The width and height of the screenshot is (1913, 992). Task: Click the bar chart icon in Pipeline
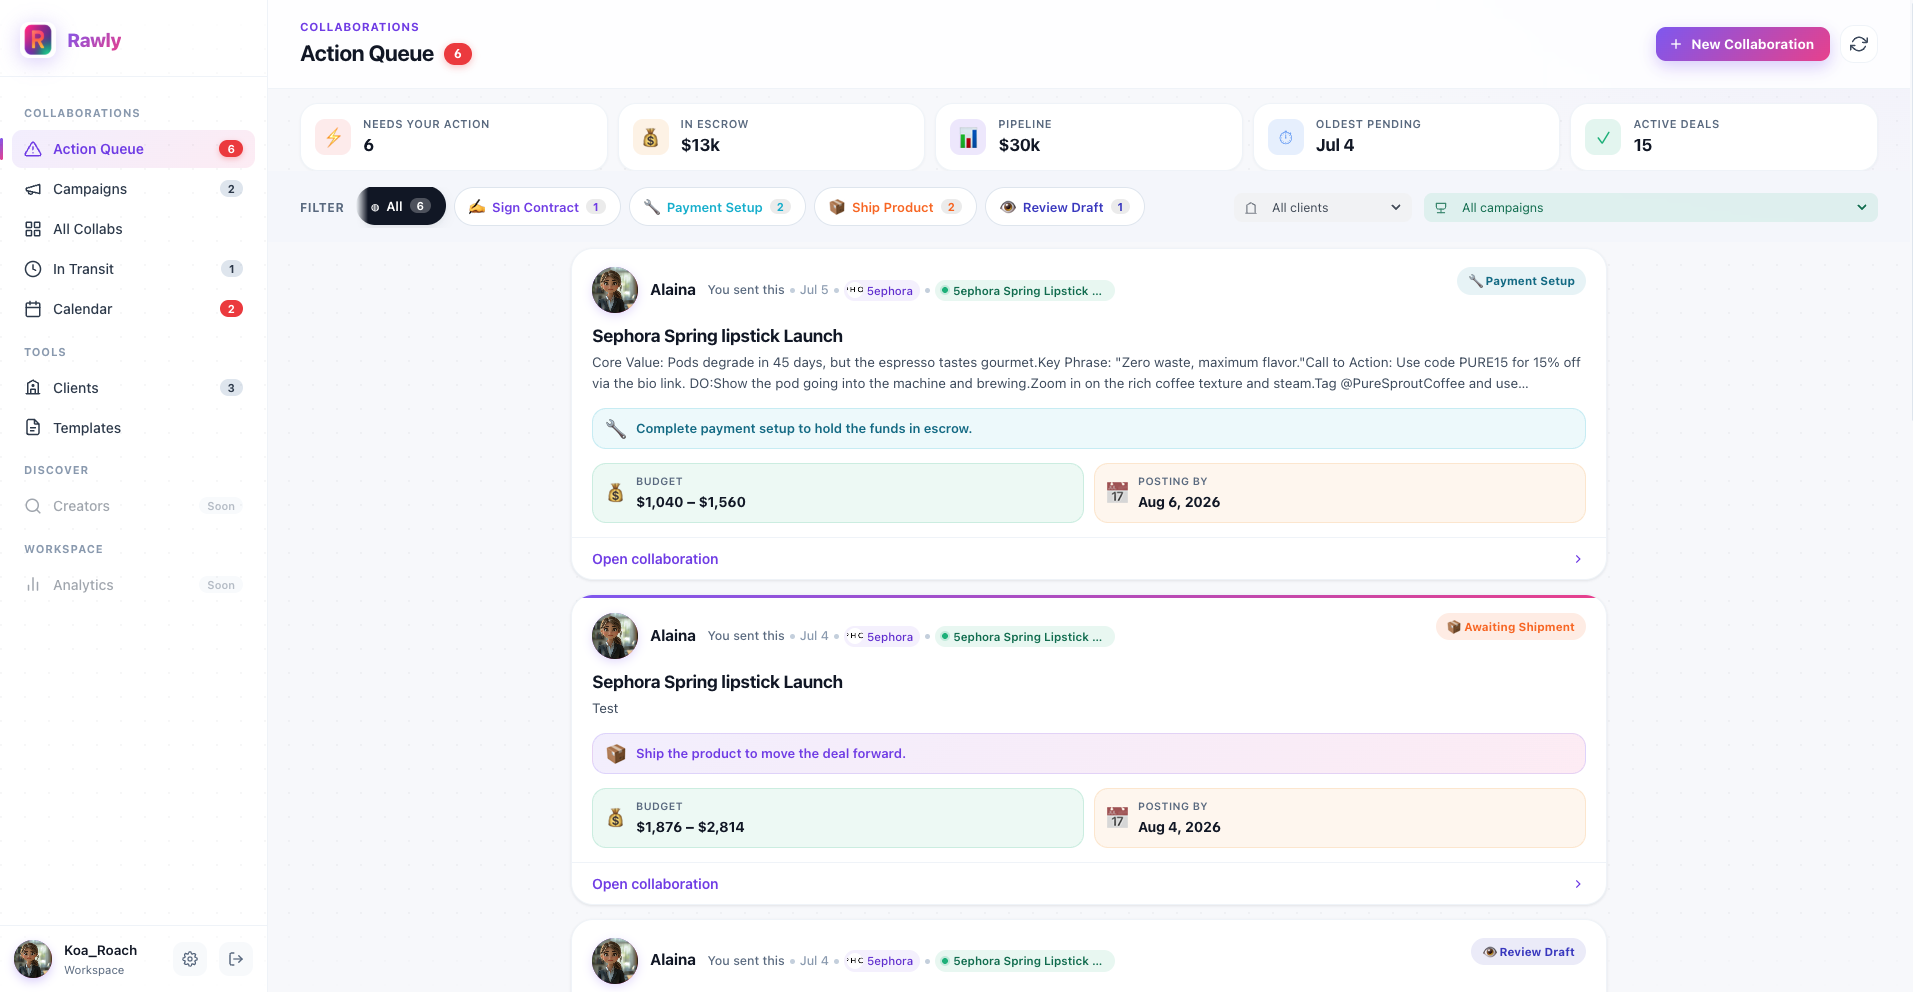click(968, 137)
